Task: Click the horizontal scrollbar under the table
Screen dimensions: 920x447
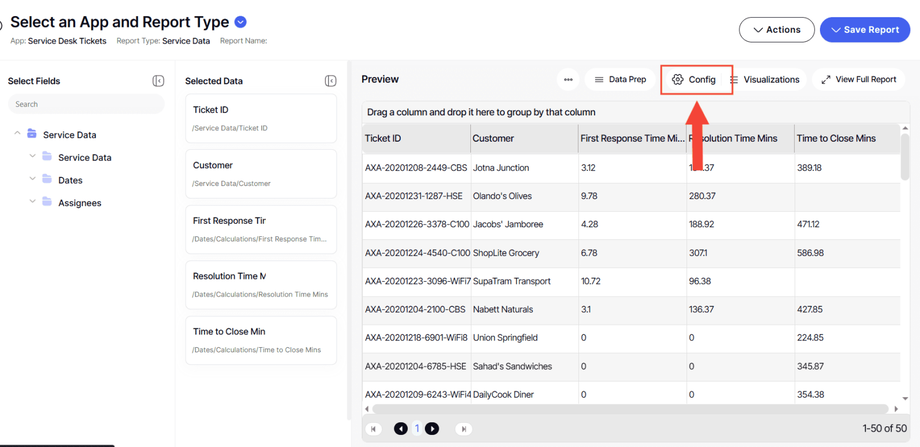Action: coord(630,409)
